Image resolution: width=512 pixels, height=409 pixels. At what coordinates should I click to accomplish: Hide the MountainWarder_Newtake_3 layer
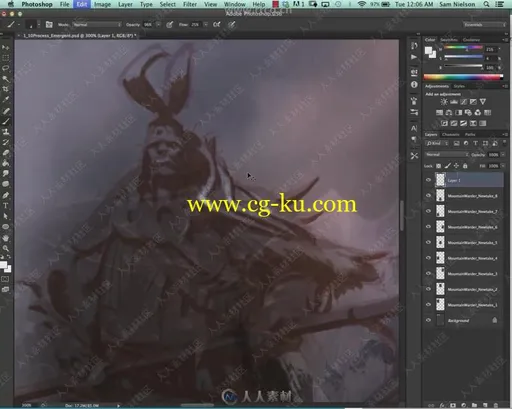point(428,273)
